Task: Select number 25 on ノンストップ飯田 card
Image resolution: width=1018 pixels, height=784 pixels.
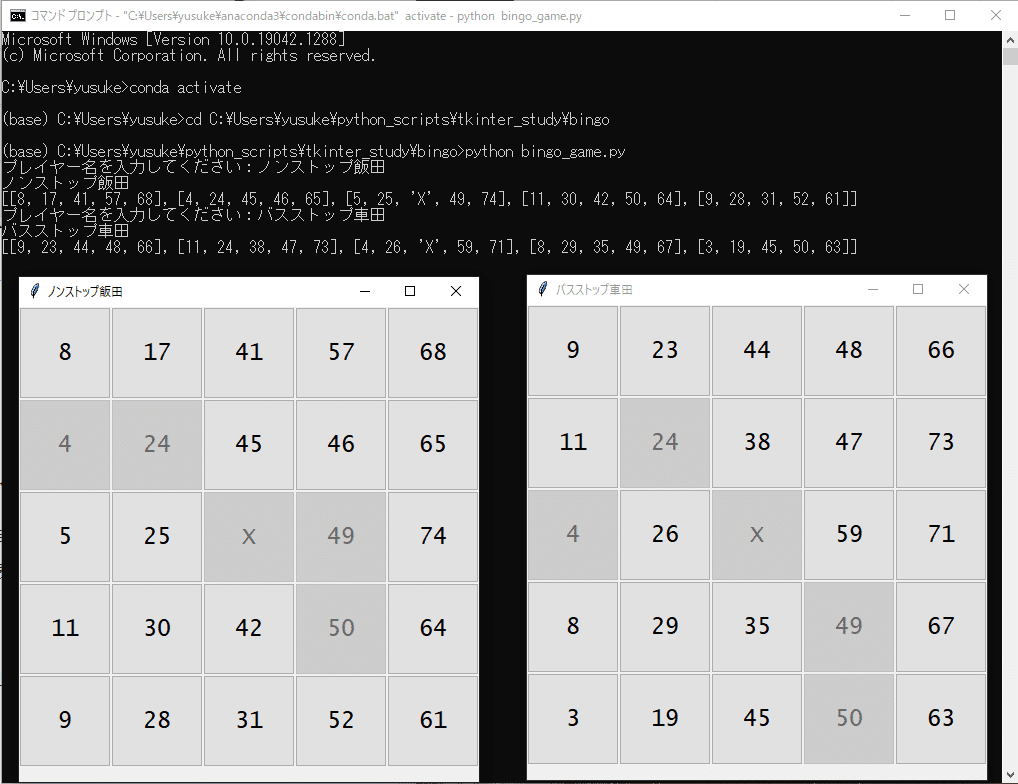Action: click(x=156, y=536)
